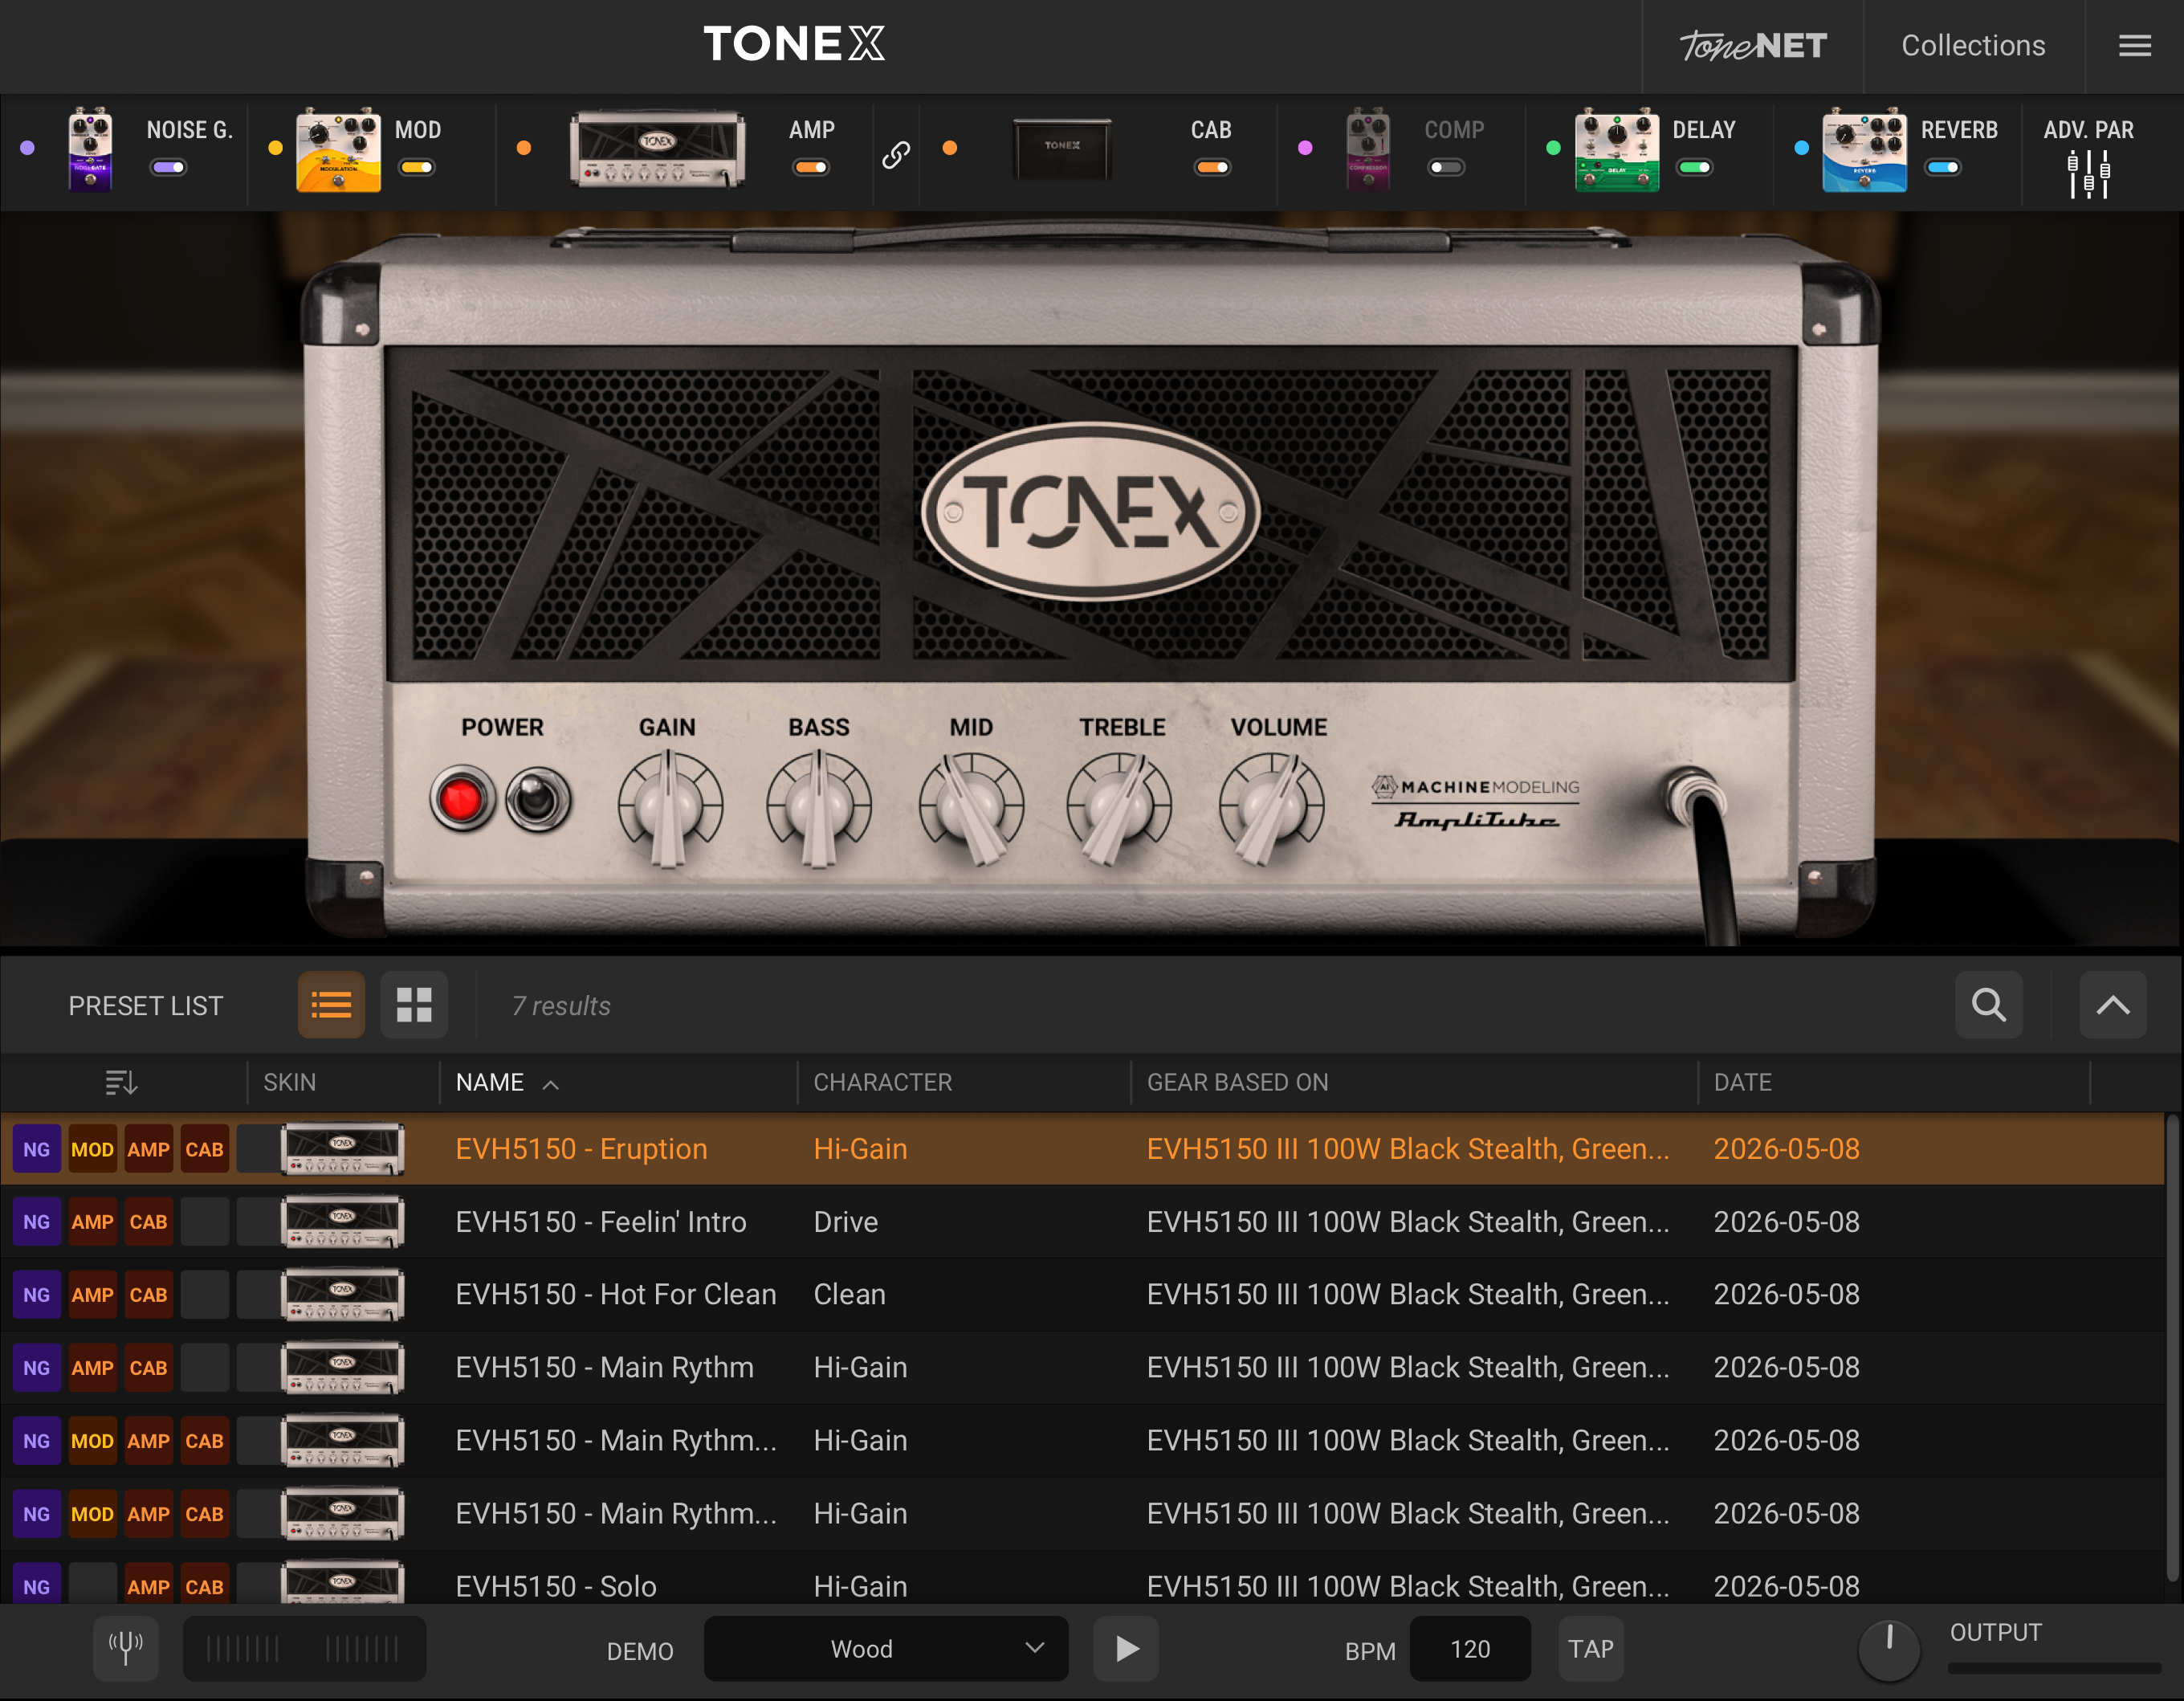Switch preset list to list view
2184x1701 pixels.
(331, 1004)
